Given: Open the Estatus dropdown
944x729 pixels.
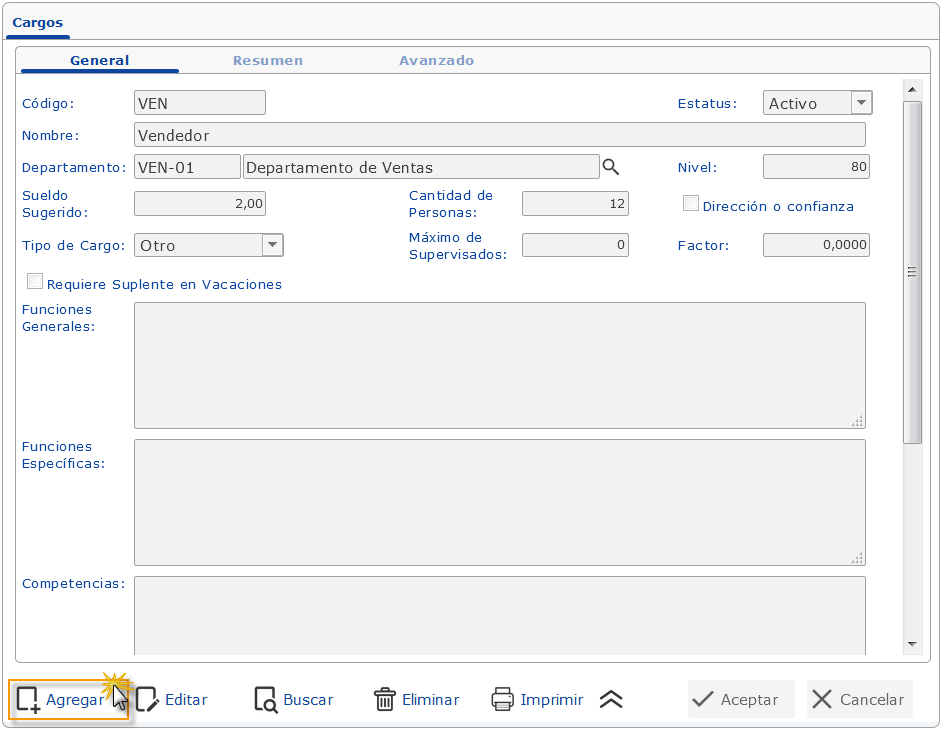Looking at the screenshot, I should pyautogui.click(x=861, y=102).
